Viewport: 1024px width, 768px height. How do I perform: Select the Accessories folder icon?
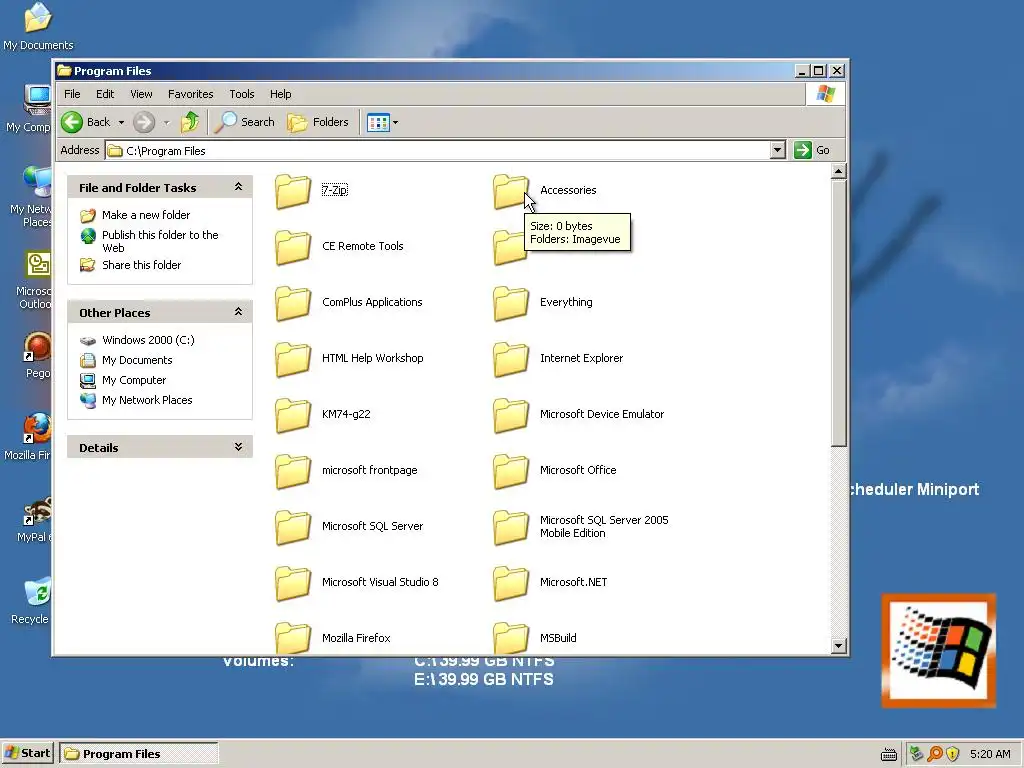click(511, 191)
